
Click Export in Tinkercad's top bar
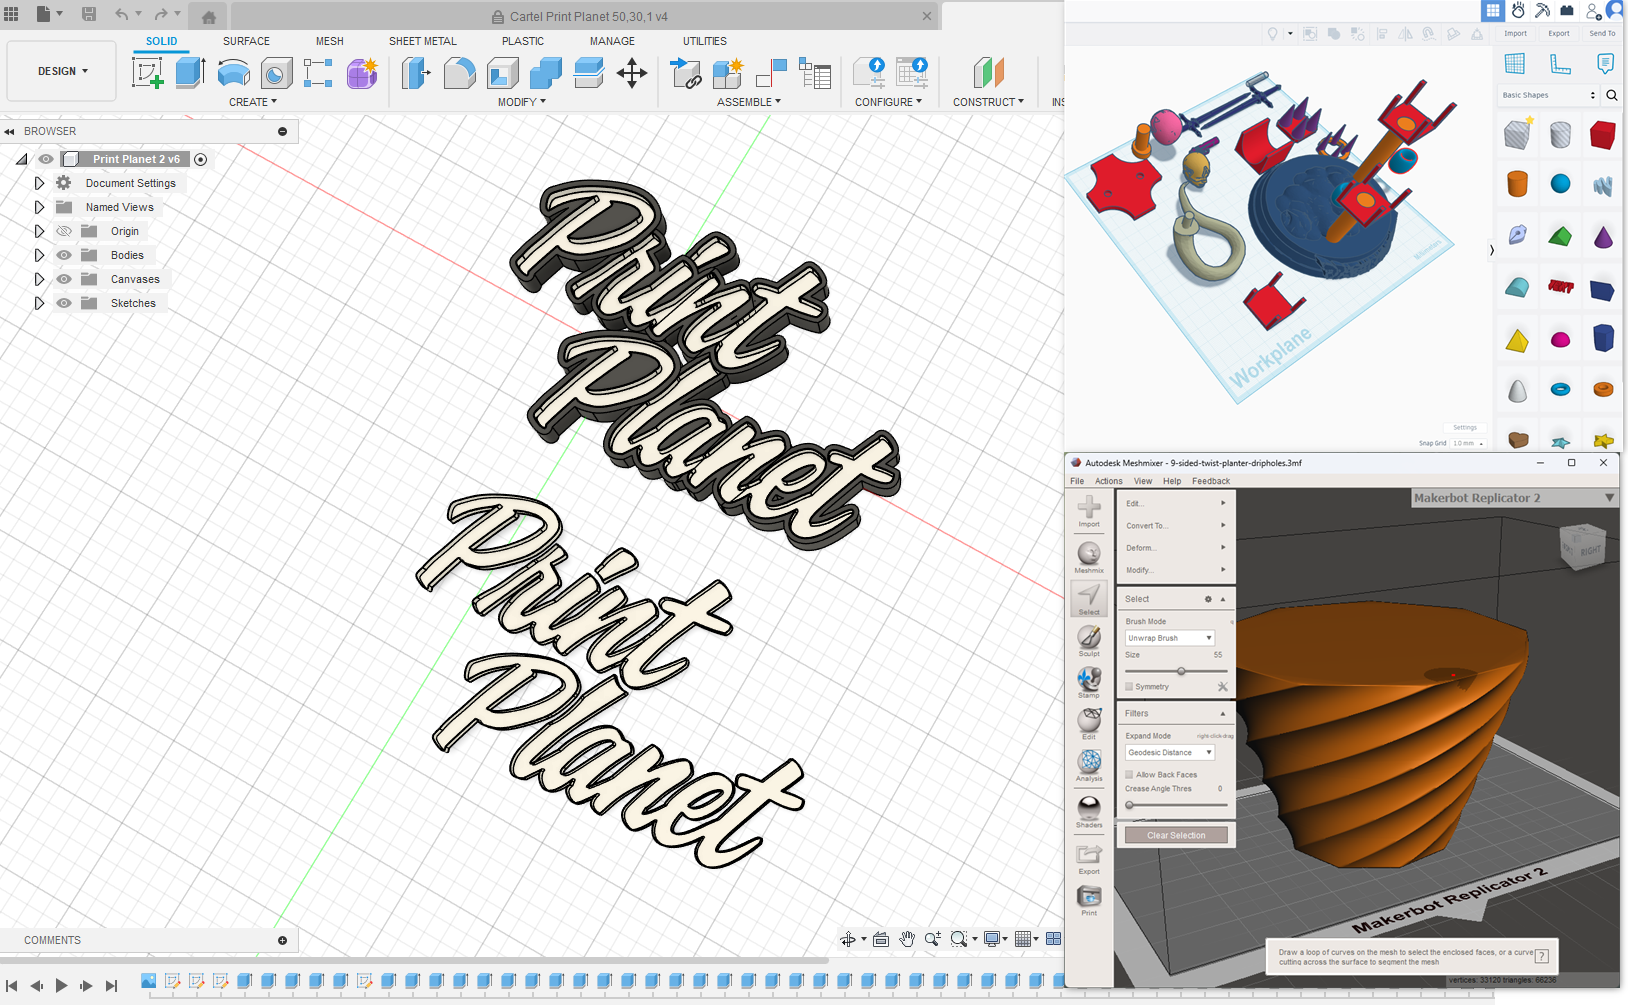click(x=1558, y=33)
